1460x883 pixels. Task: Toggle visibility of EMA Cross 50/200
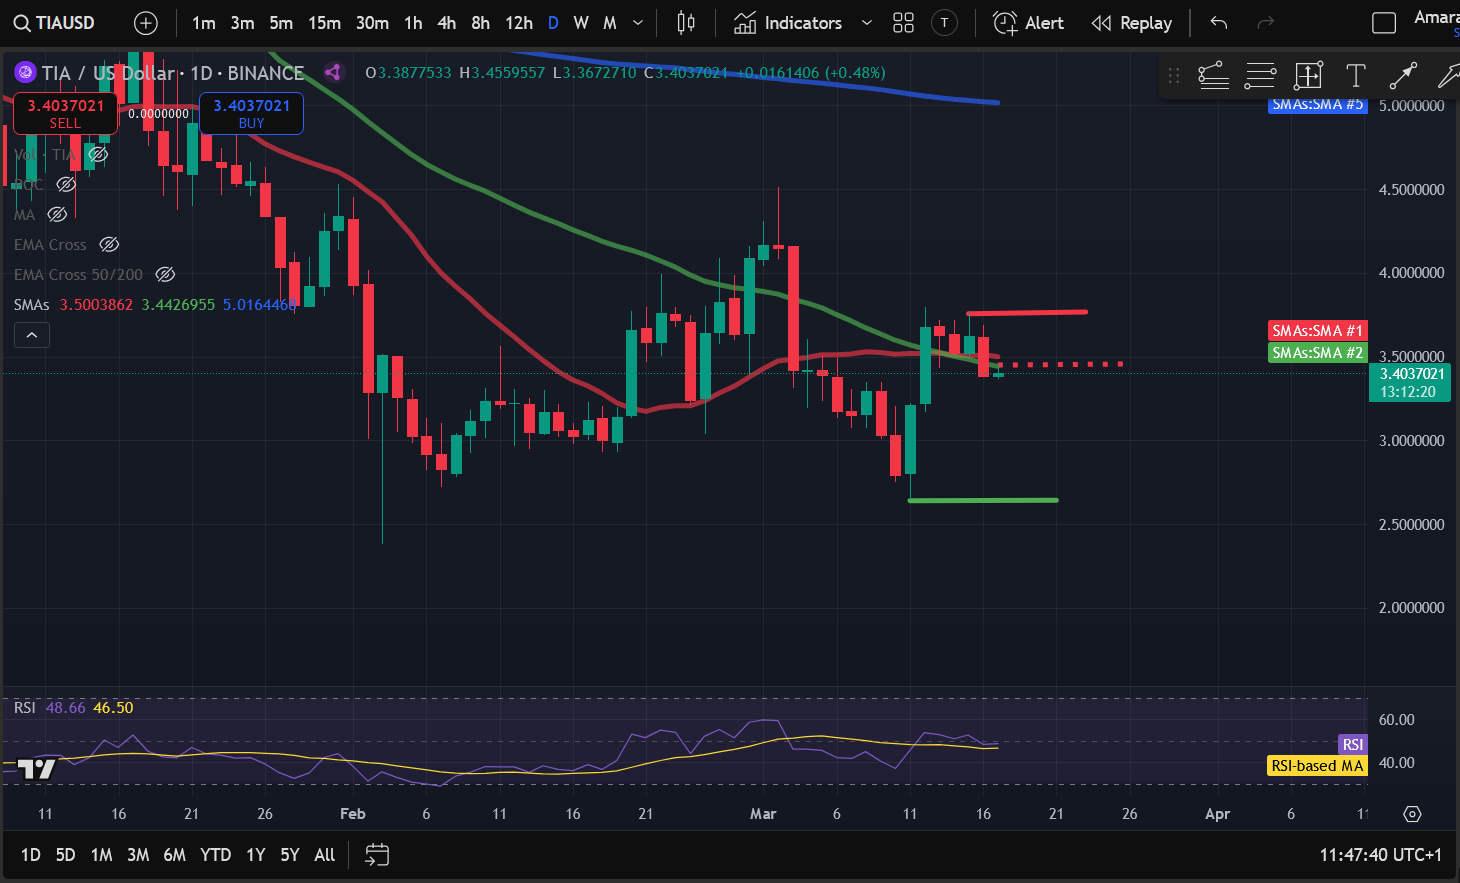click(166, 274)
